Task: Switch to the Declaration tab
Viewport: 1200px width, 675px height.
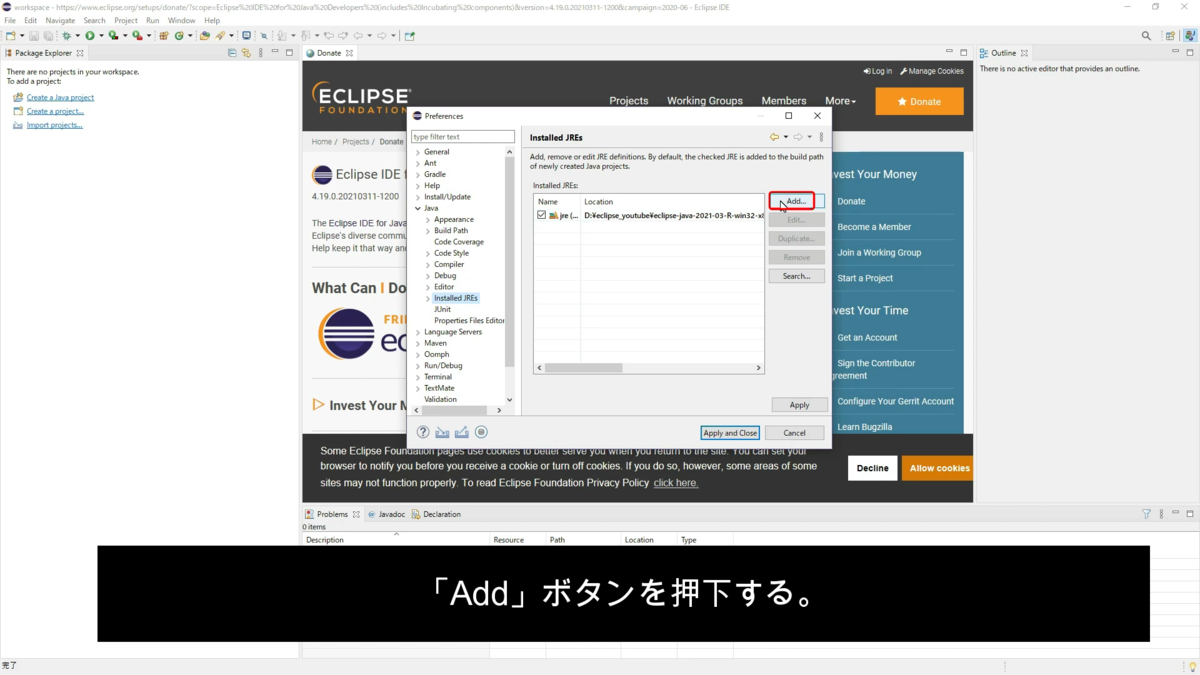Action: (x=436, y=514)
